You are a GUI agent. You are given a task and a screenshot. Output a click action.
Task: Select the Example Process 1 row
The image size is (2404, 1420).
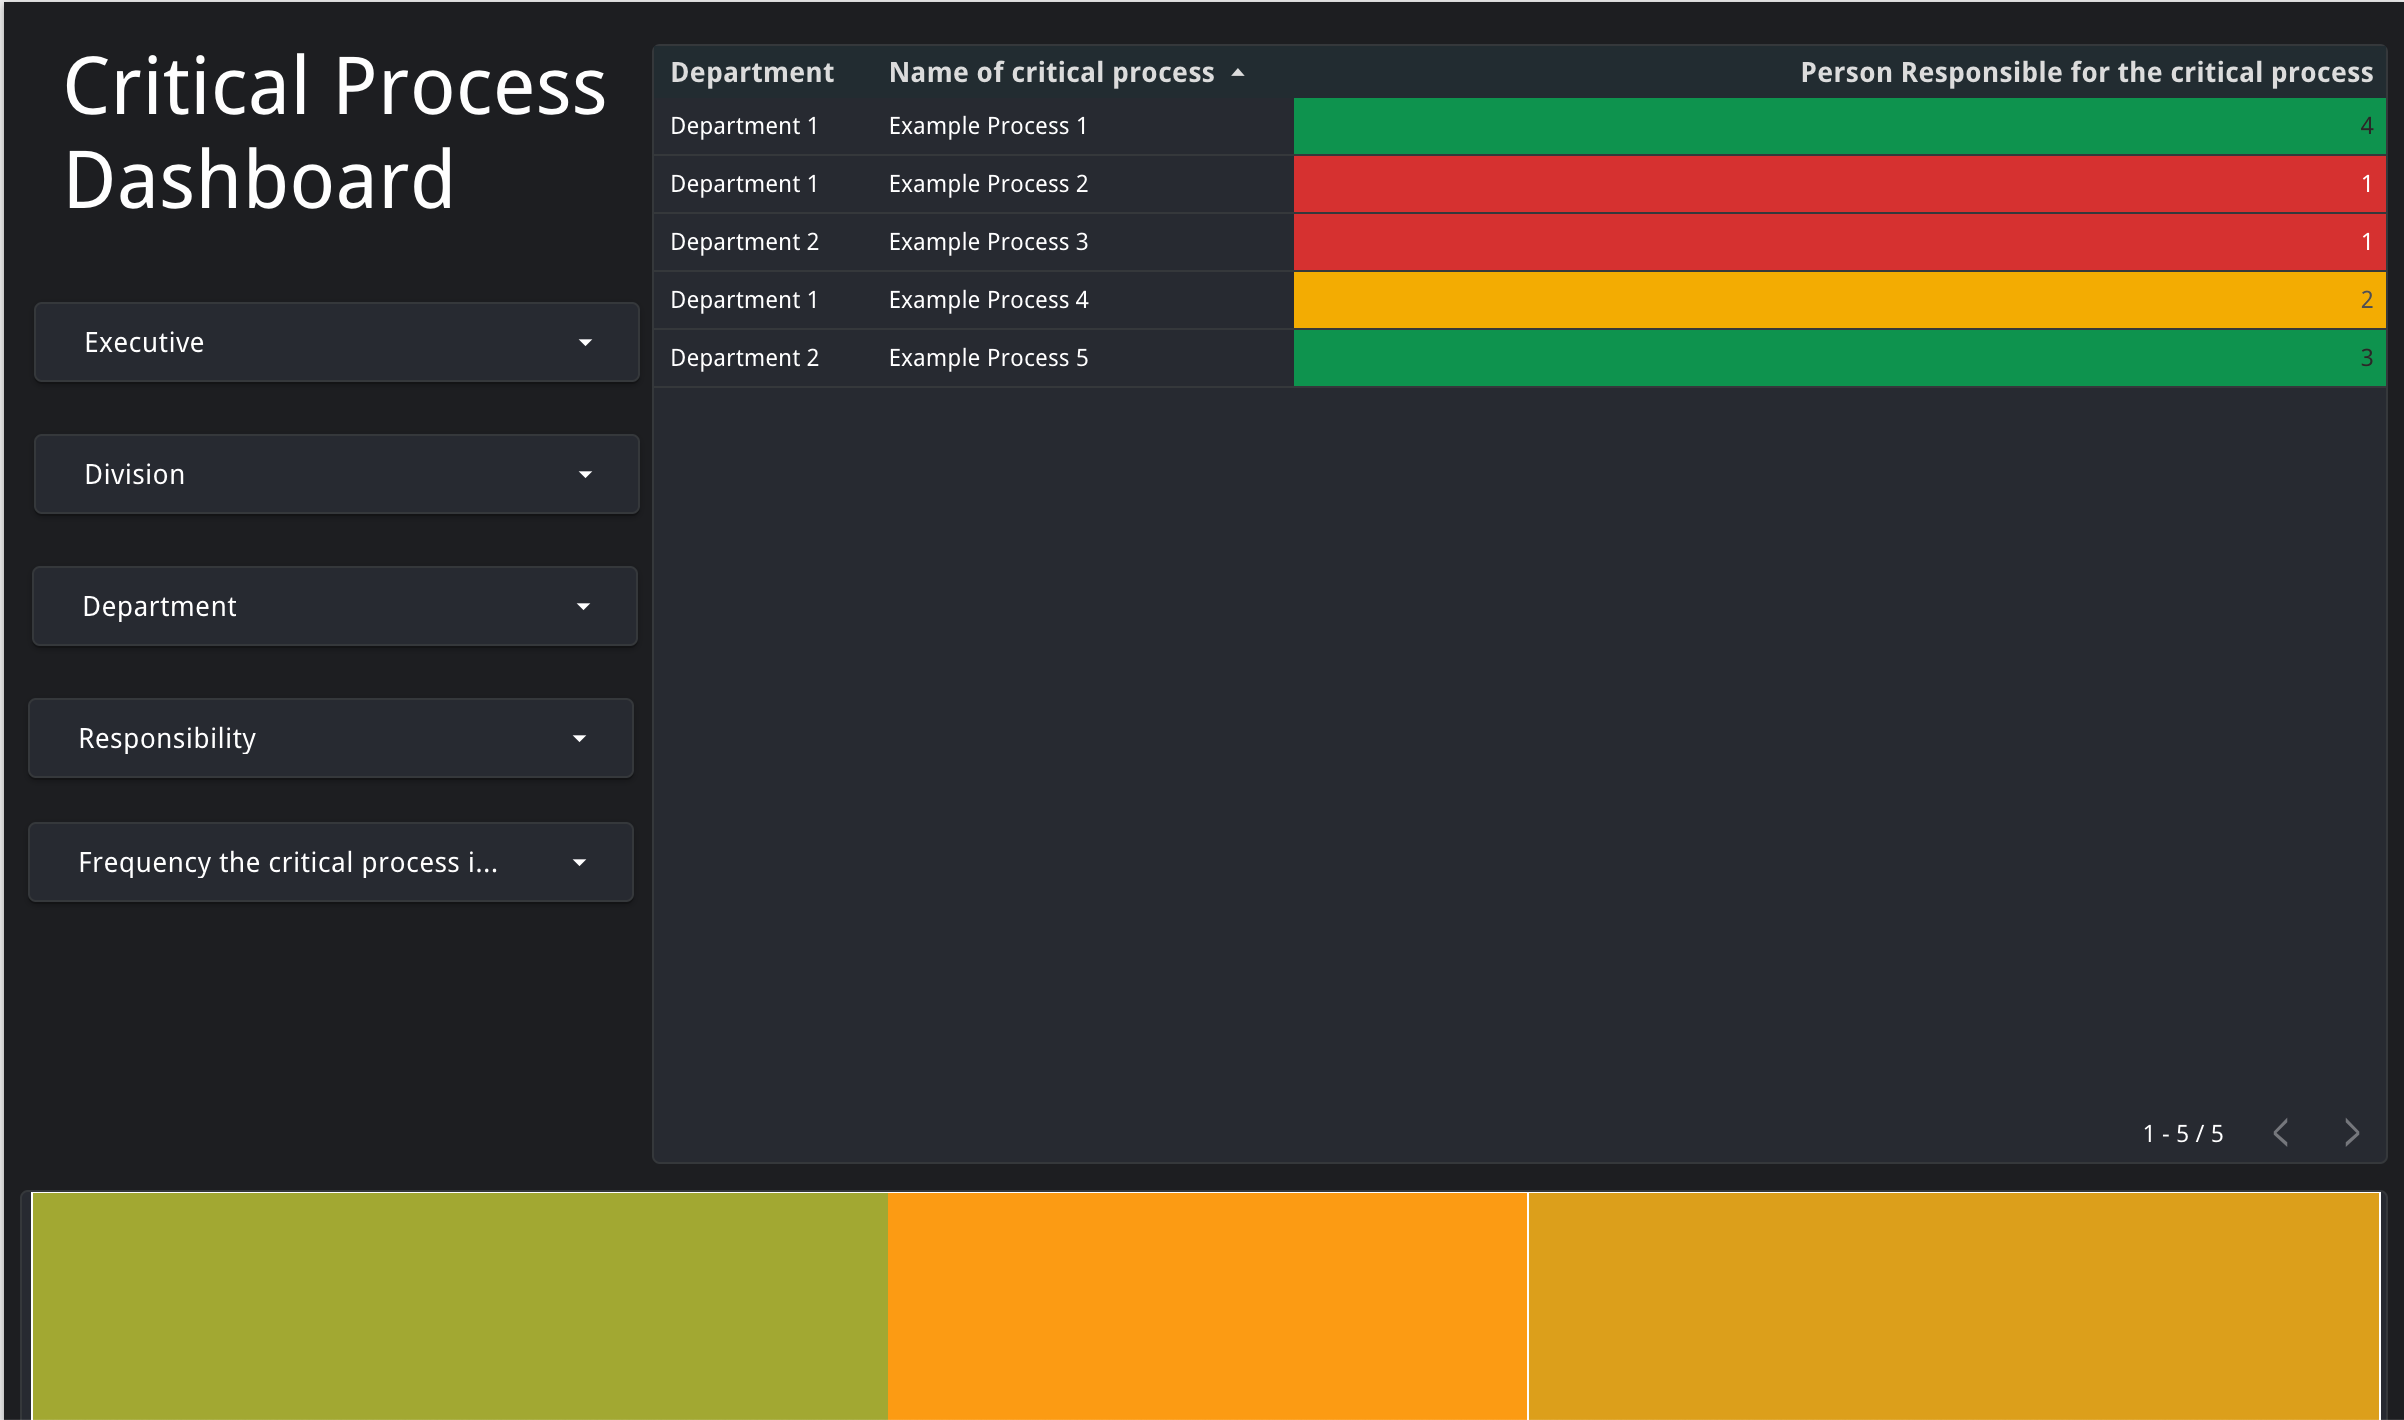987,126
